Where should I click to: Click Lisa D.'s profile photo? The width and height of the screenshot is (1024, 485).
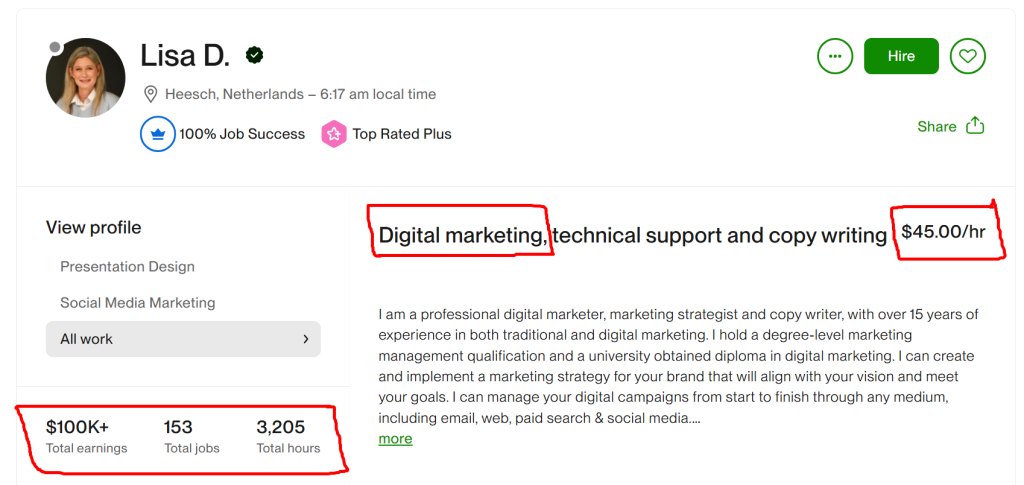pos(86,78)
